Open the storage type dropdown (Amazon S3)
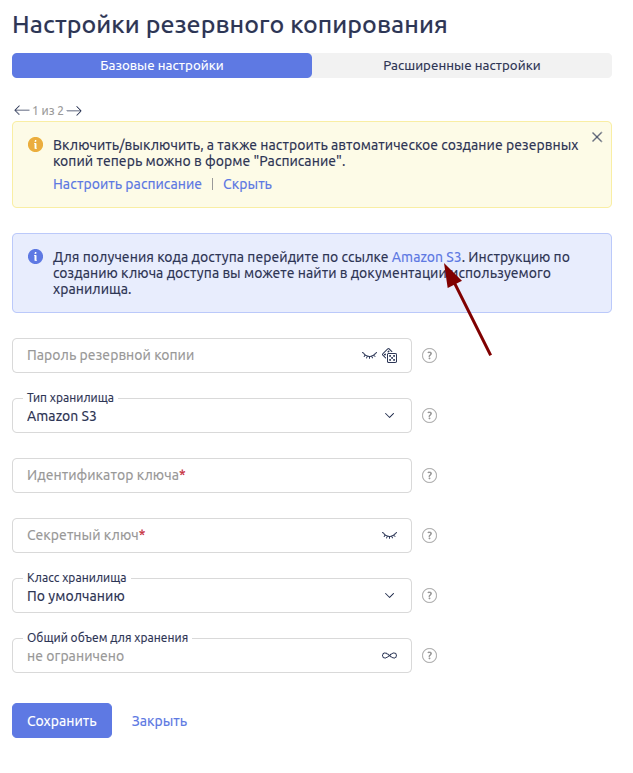This screenshot has height=773, width=633. (212, 416)
